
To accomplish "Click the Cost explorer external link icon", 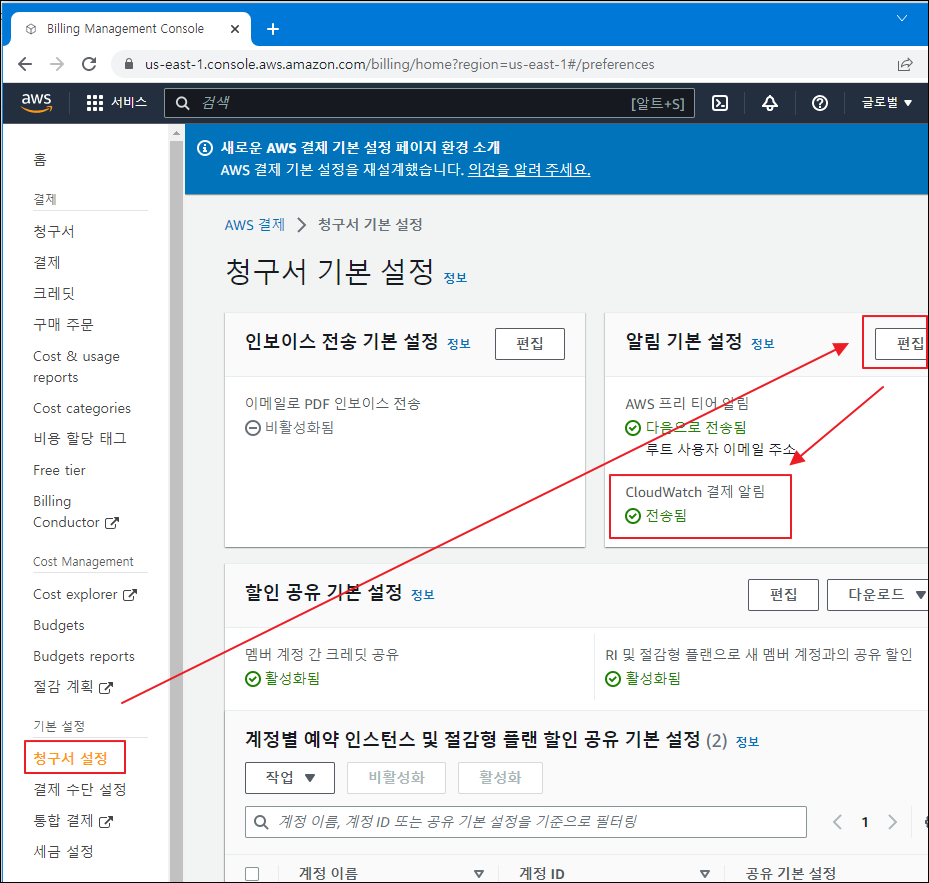I will [130, 594].
